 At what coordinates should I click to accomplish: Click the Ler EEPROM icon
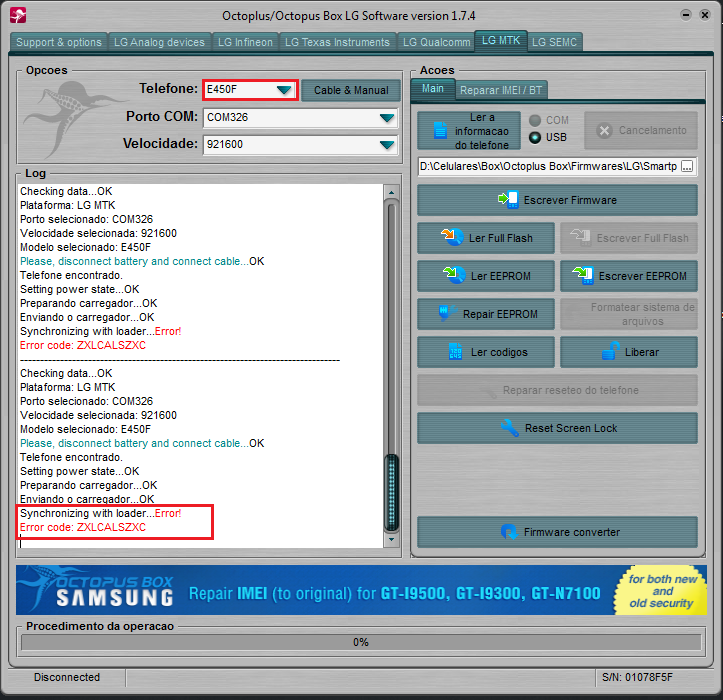454,275
